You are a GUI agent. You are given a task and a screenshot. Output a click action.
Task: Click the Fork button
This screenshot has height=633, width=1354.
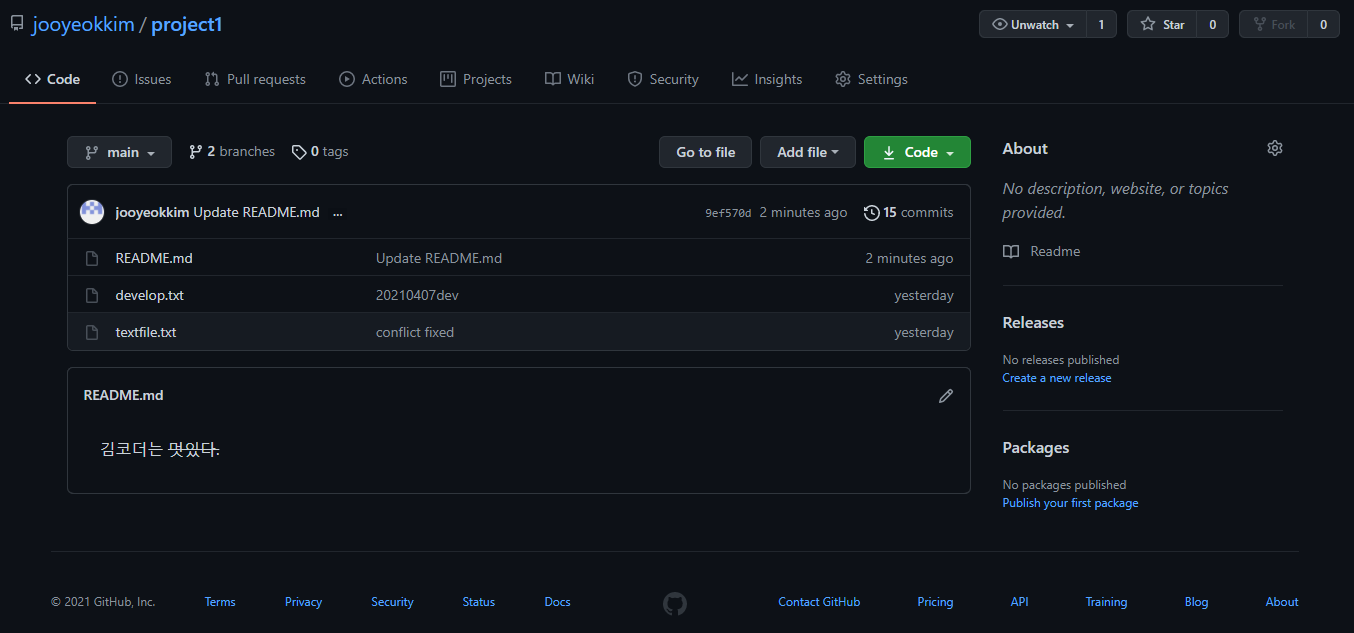coord(1273,25)
